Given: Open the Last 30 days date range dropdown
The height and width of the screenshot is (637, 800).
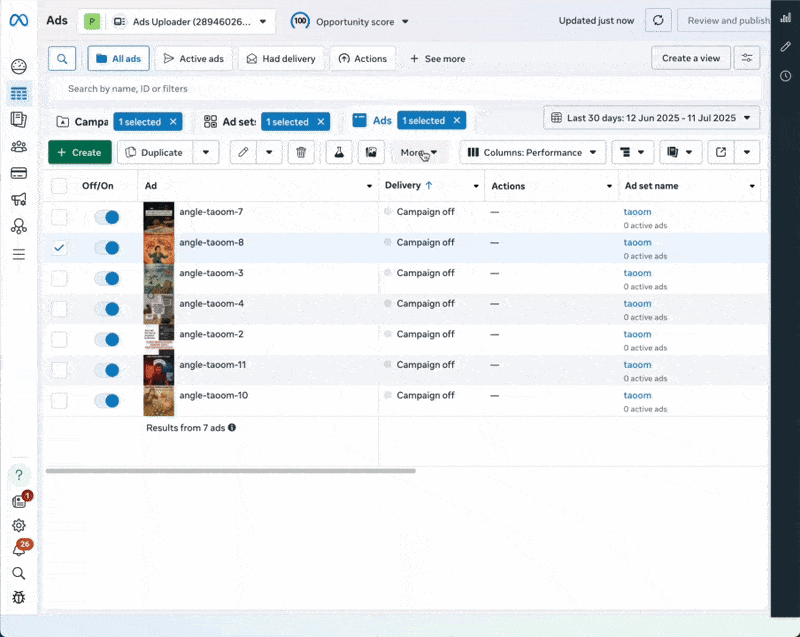Looking at the screenshot, I should pos(651,117).
